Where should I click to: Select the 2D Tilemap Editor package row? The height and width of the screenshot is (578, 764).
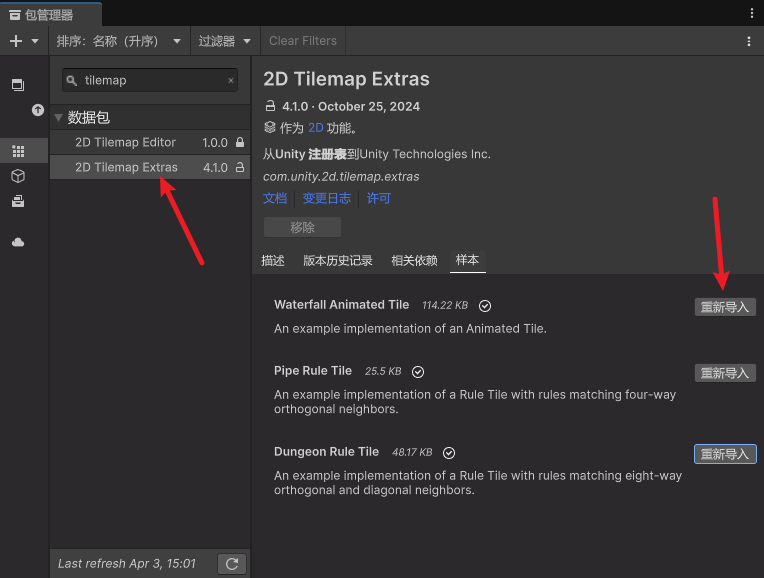pos(150,142)
